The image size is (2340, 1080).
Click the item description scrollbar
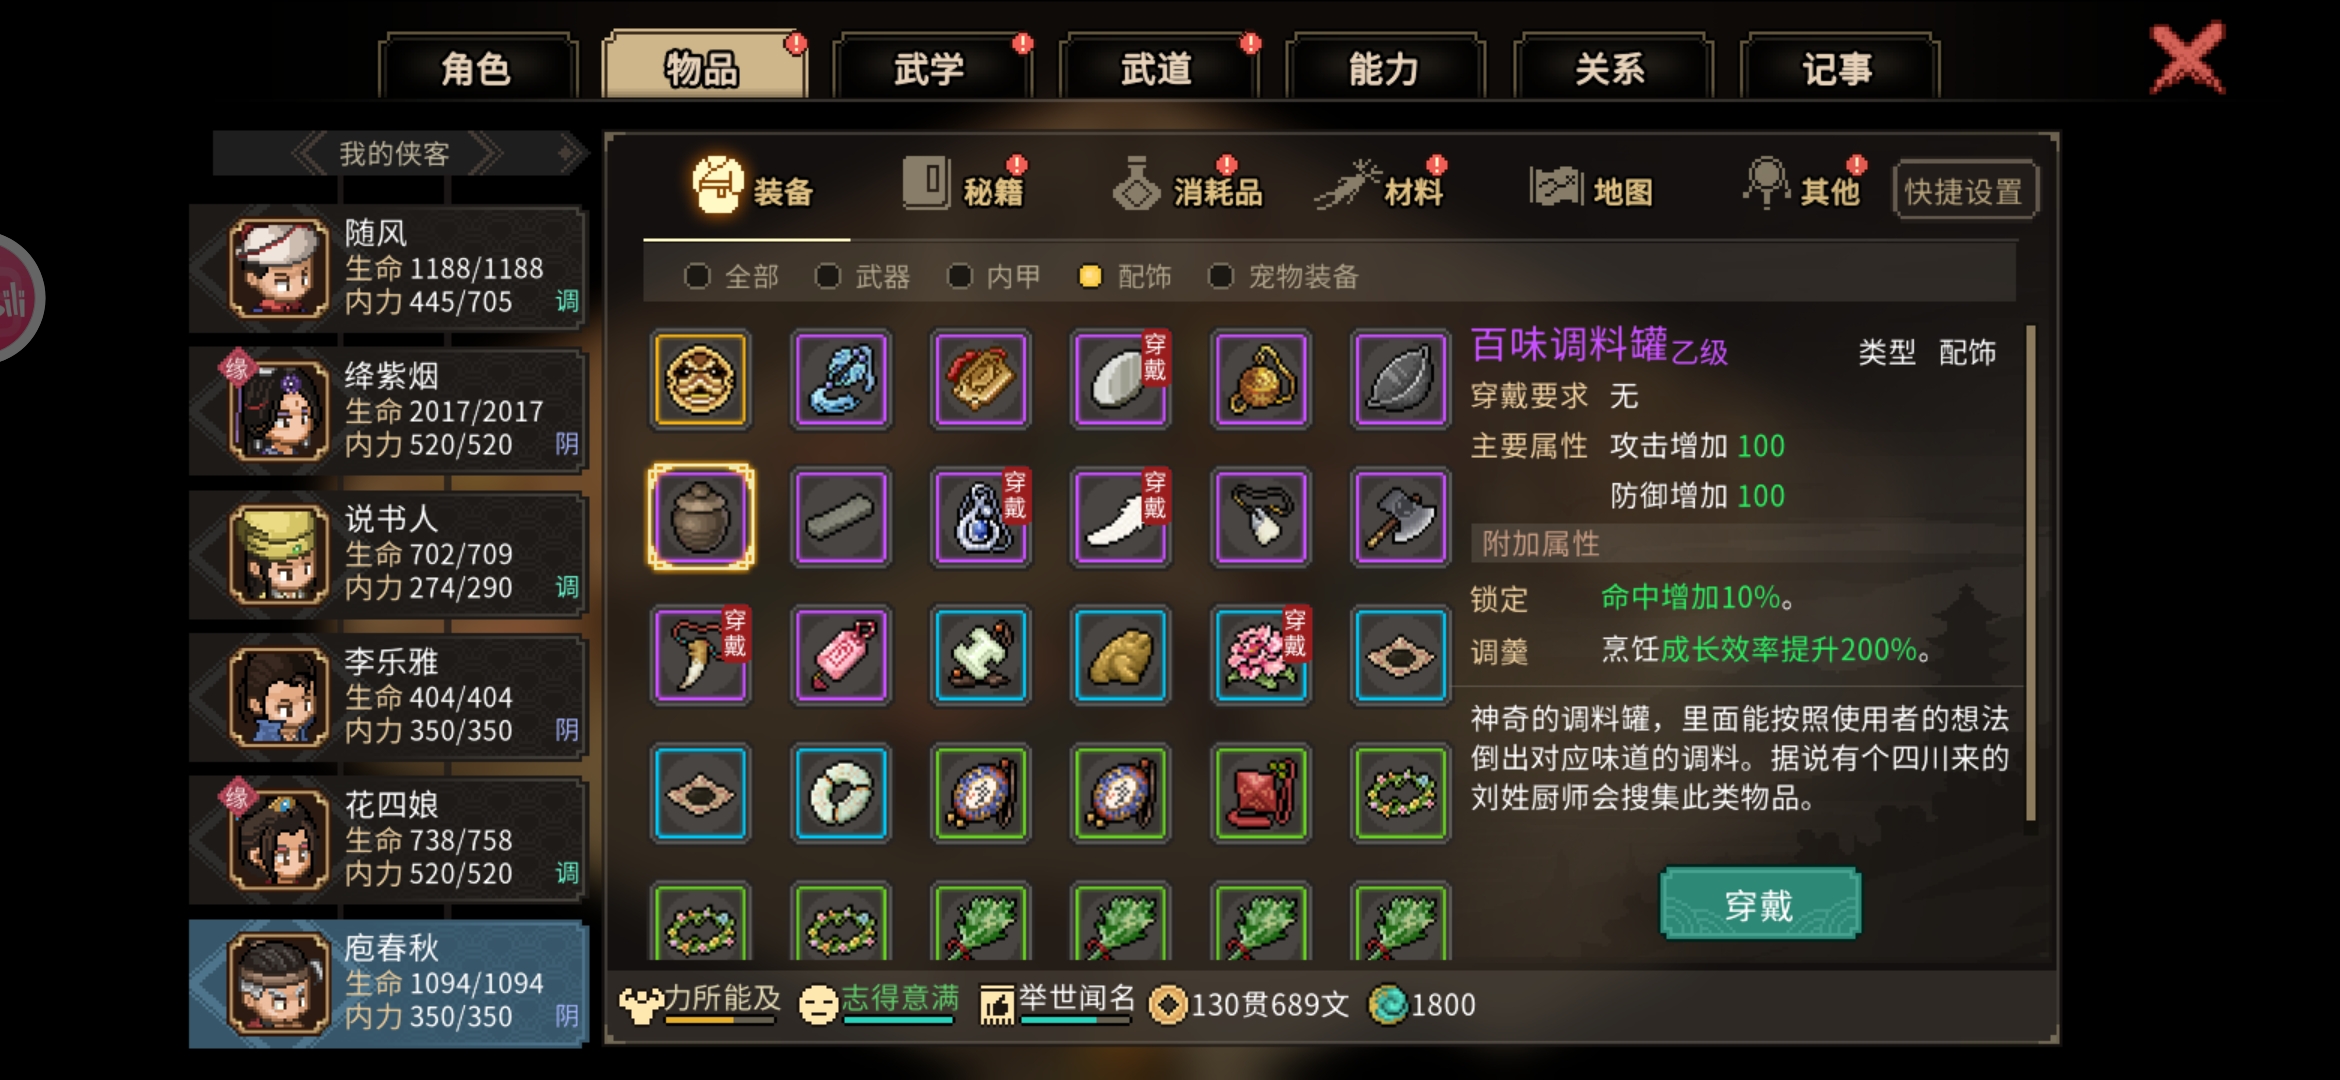click(x=2030, y=572)
